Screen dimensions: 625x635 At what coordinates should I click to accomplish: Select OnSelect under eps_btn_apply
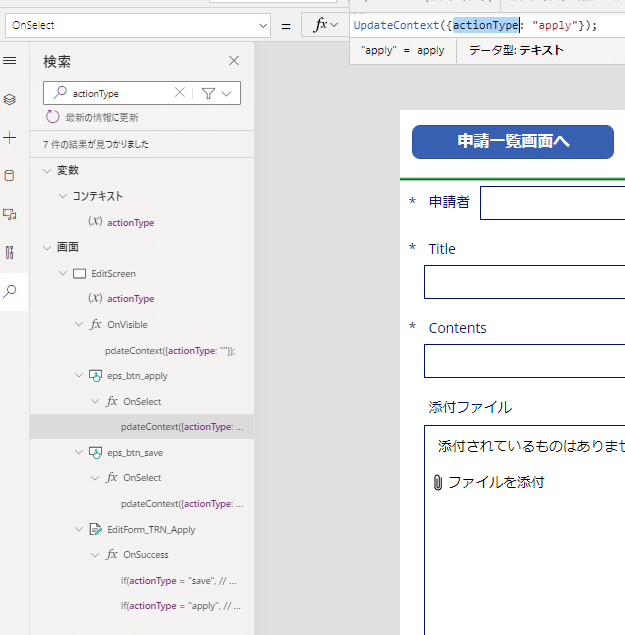[x=142, y=402]
